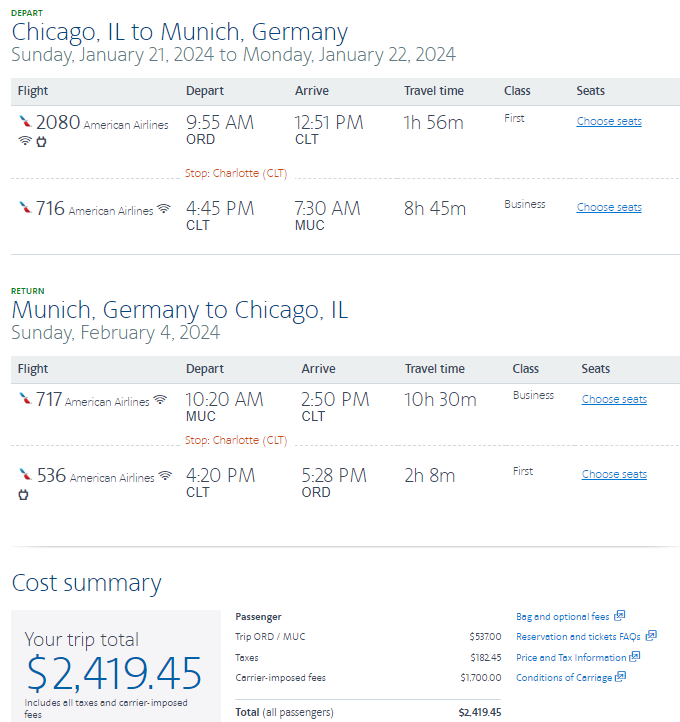
Task: Click the Wi-Fi icon beside flight 716
Action: (164, 209)
